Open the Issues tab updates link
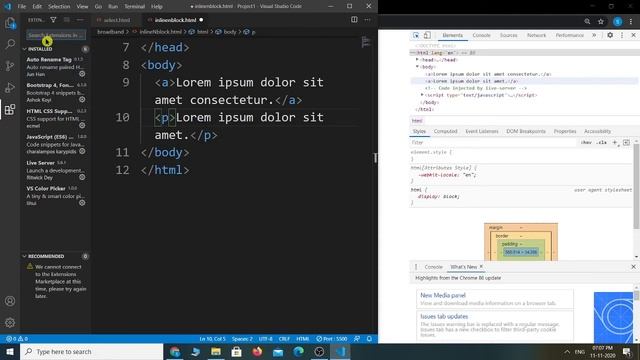Viewport: 640px width, 360px height. 444,316
